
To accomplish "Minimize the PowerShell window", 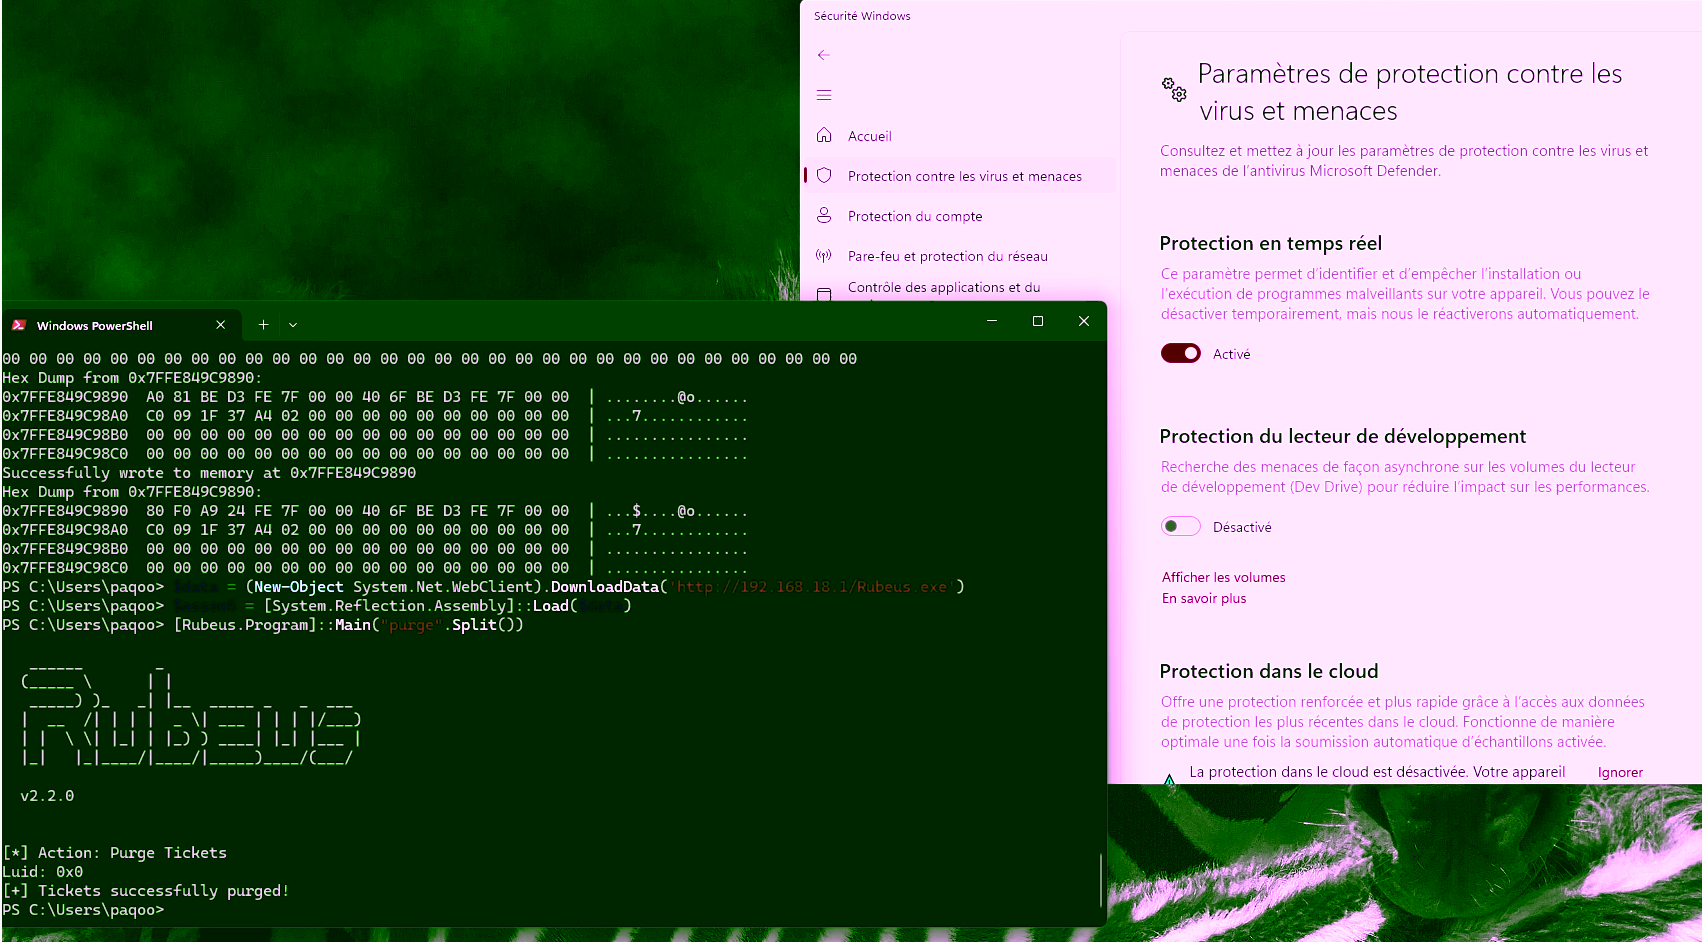I will click(x=992, y=321).
